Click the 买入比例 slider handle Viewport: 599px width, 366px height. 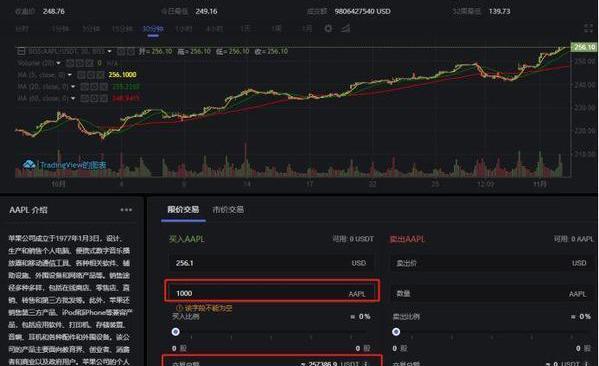[175, 332]
